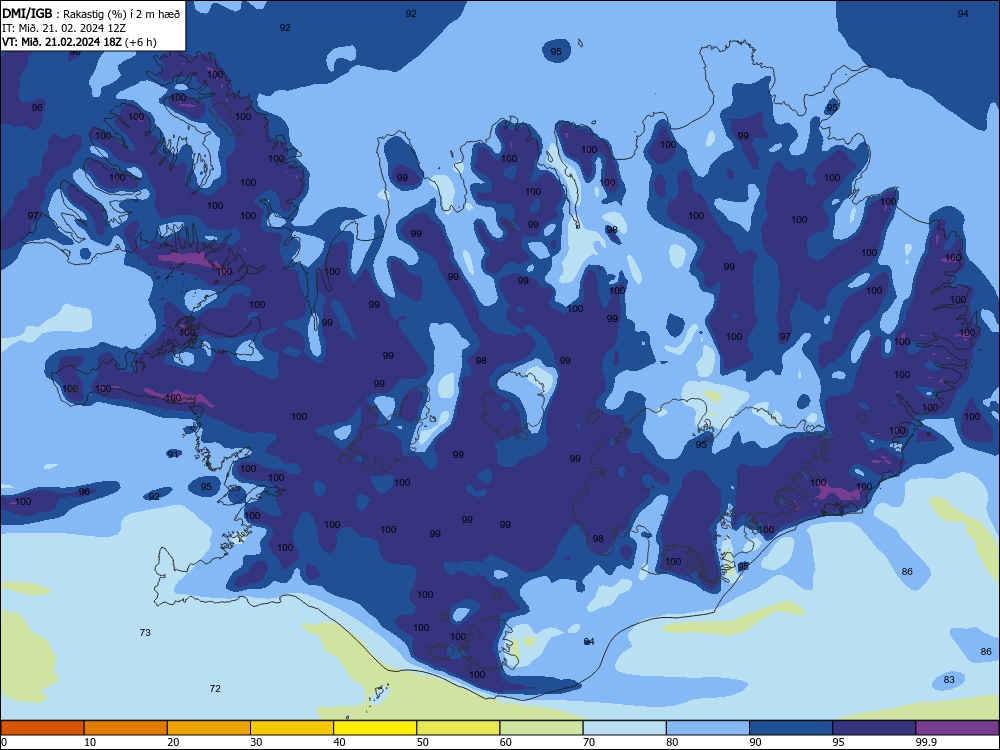The image size is (1000, 750).
Task: Click the '40' legend scale label
Action: [339, 742]
